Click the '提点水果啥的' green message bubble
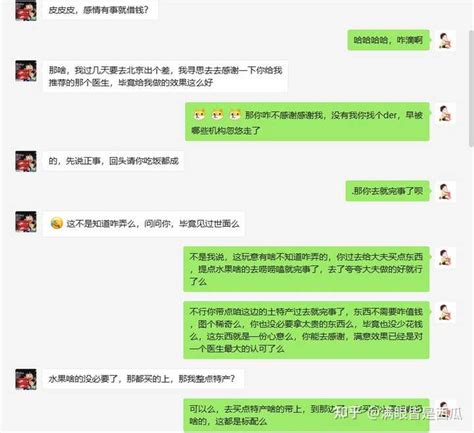The image size is (474, 433). click(306, 269)
